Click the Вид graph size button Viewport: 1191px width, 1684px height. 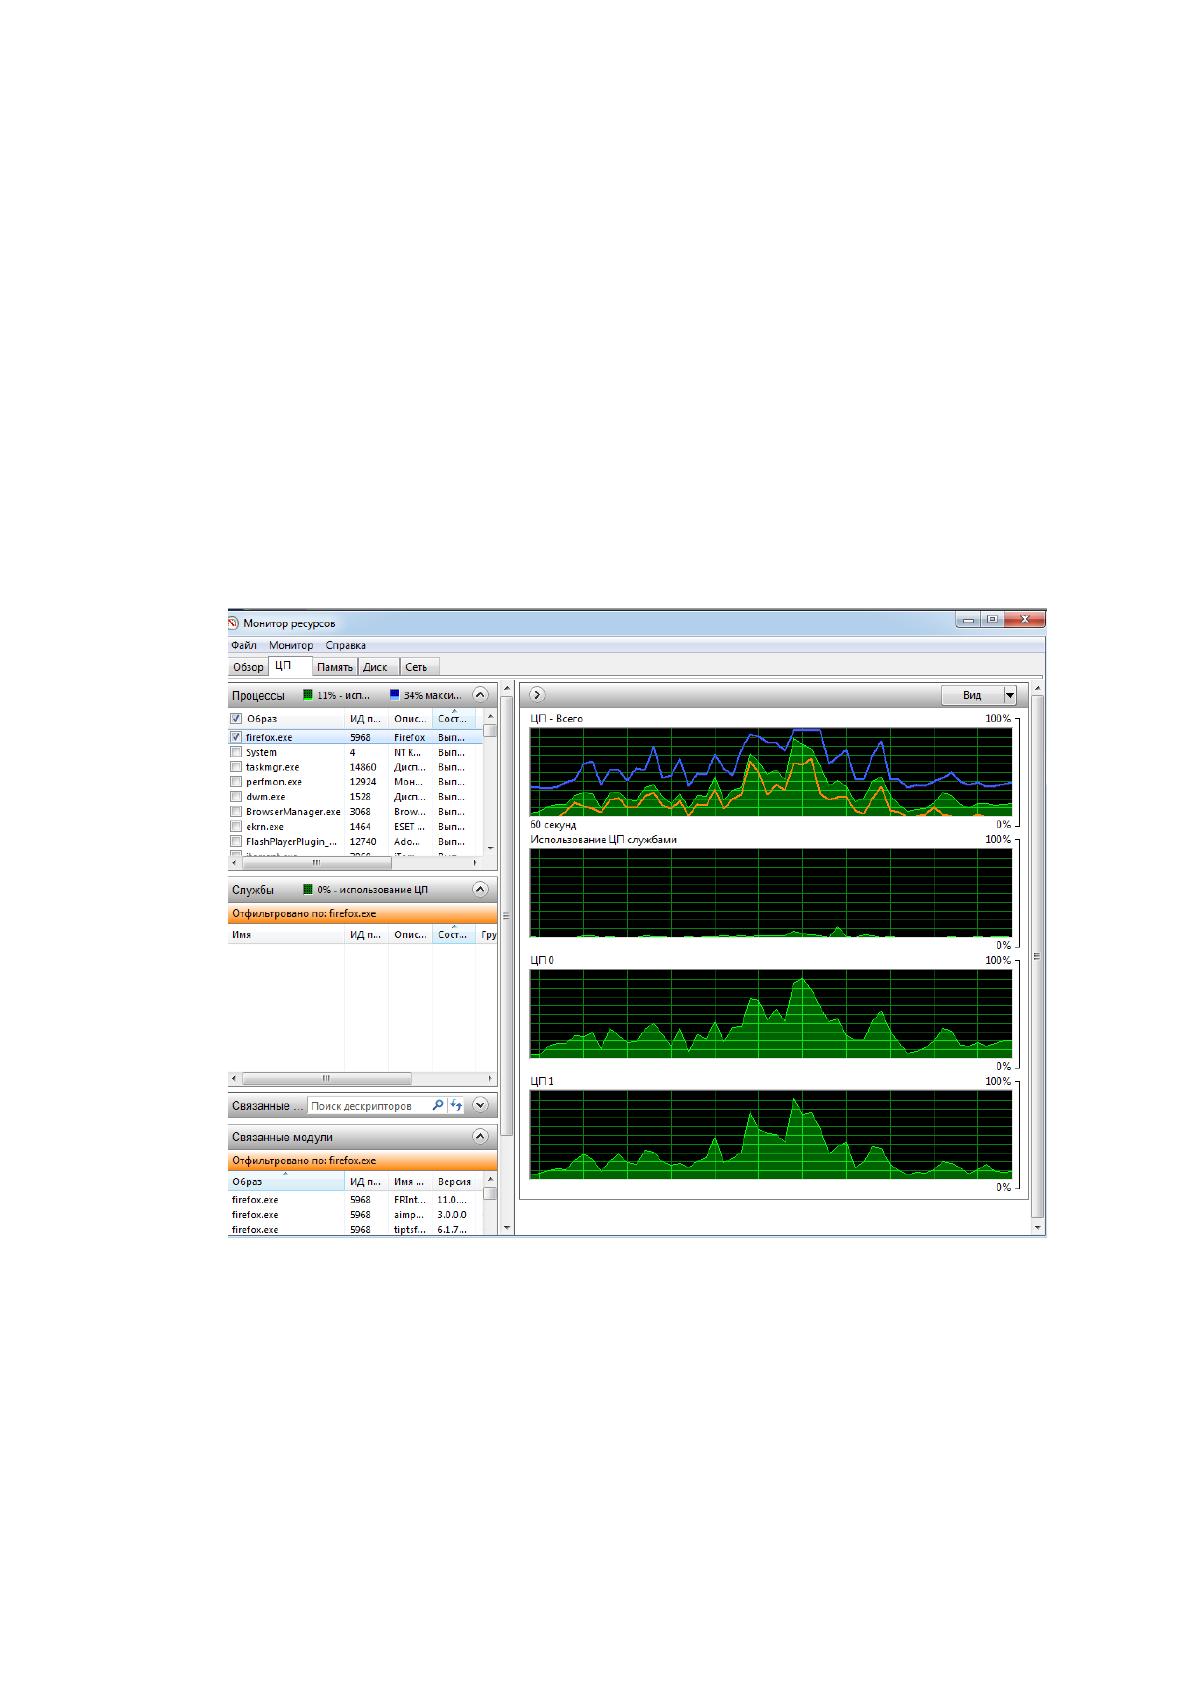(x=972, y=695)
